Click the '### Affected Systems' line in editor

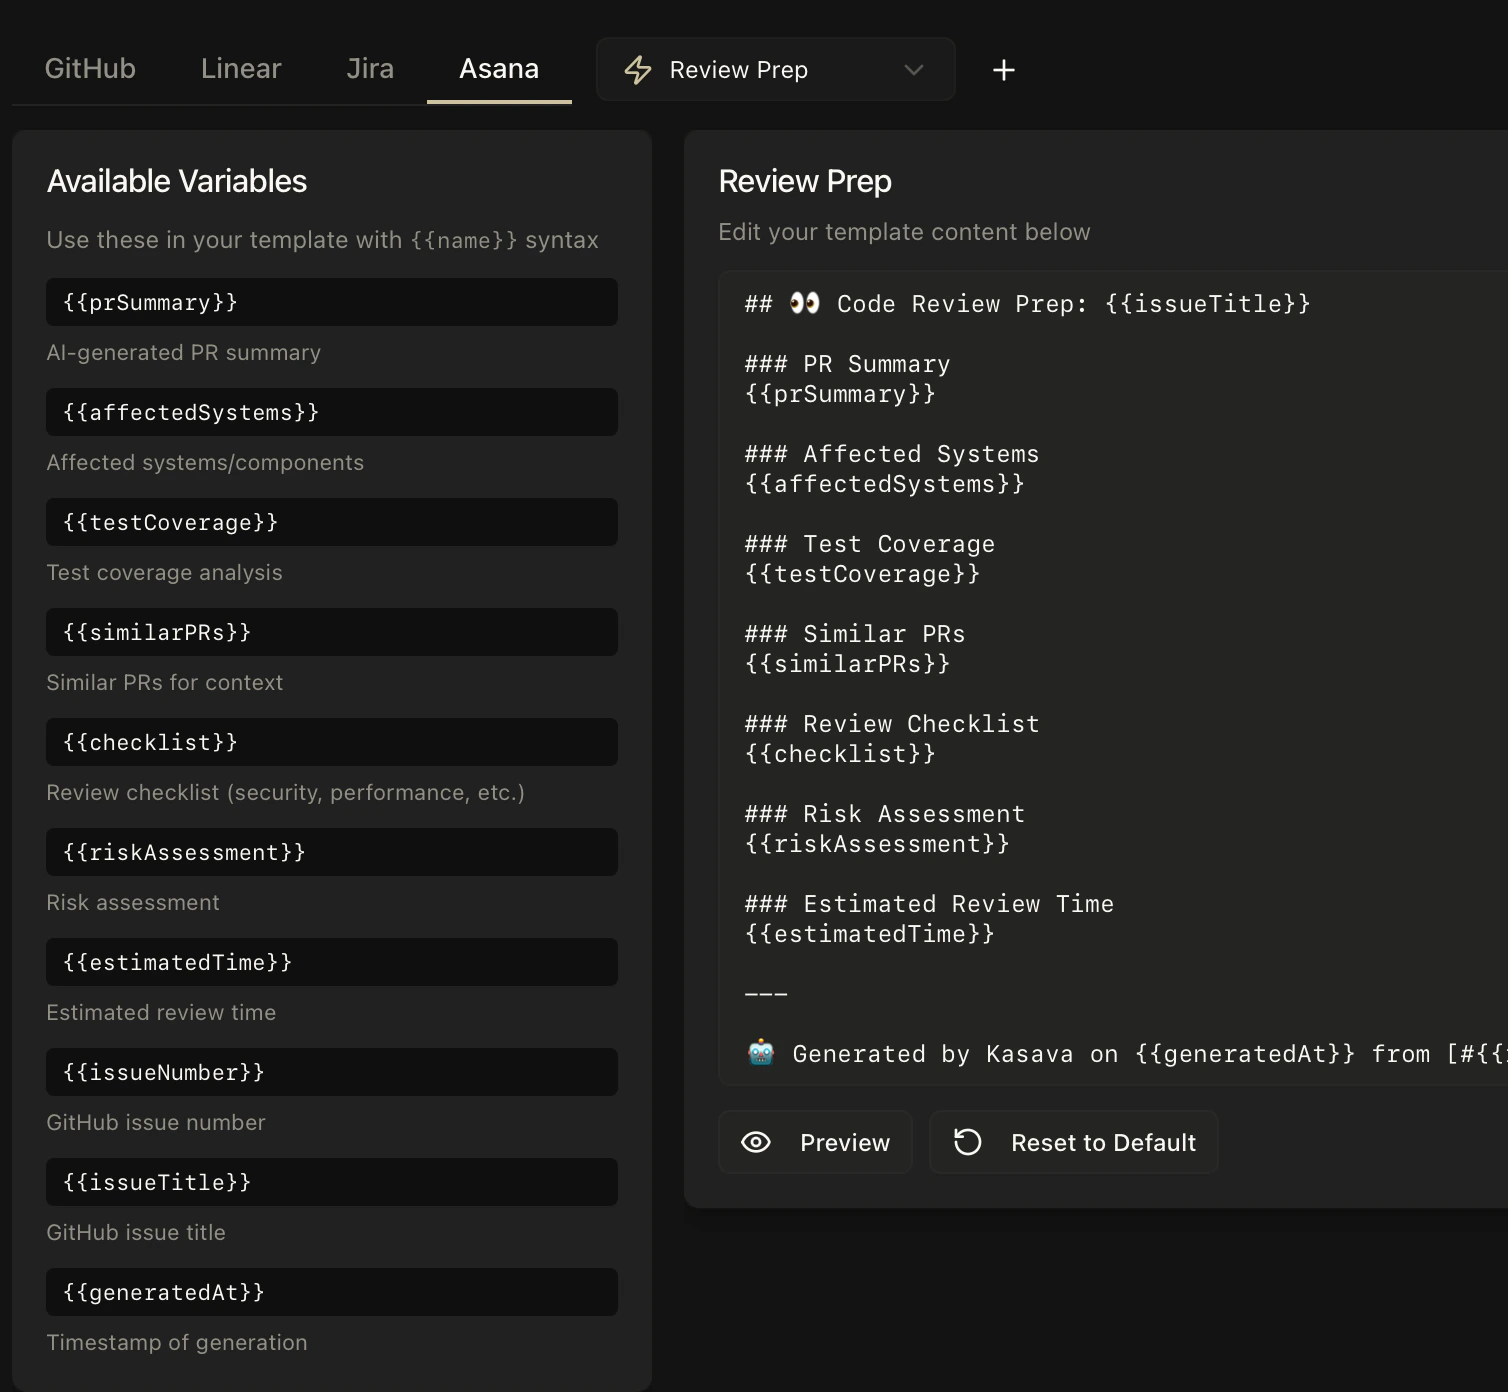point(892,454)
